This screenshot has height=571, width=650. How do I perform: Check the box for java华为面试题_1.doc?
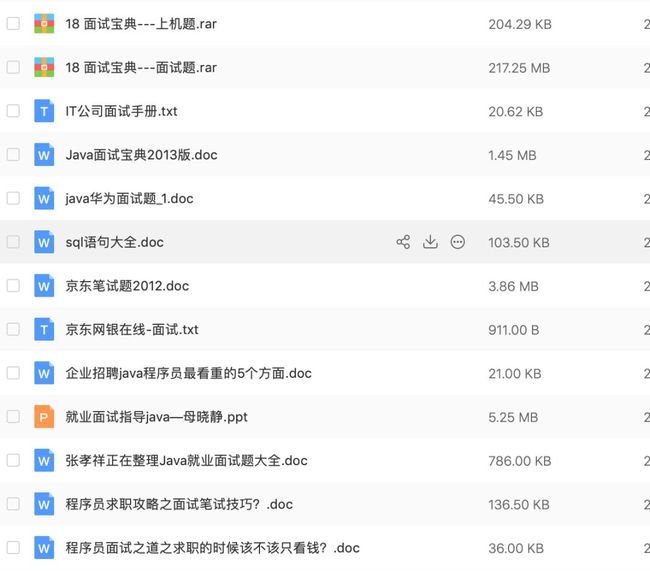tap(13, 198)
